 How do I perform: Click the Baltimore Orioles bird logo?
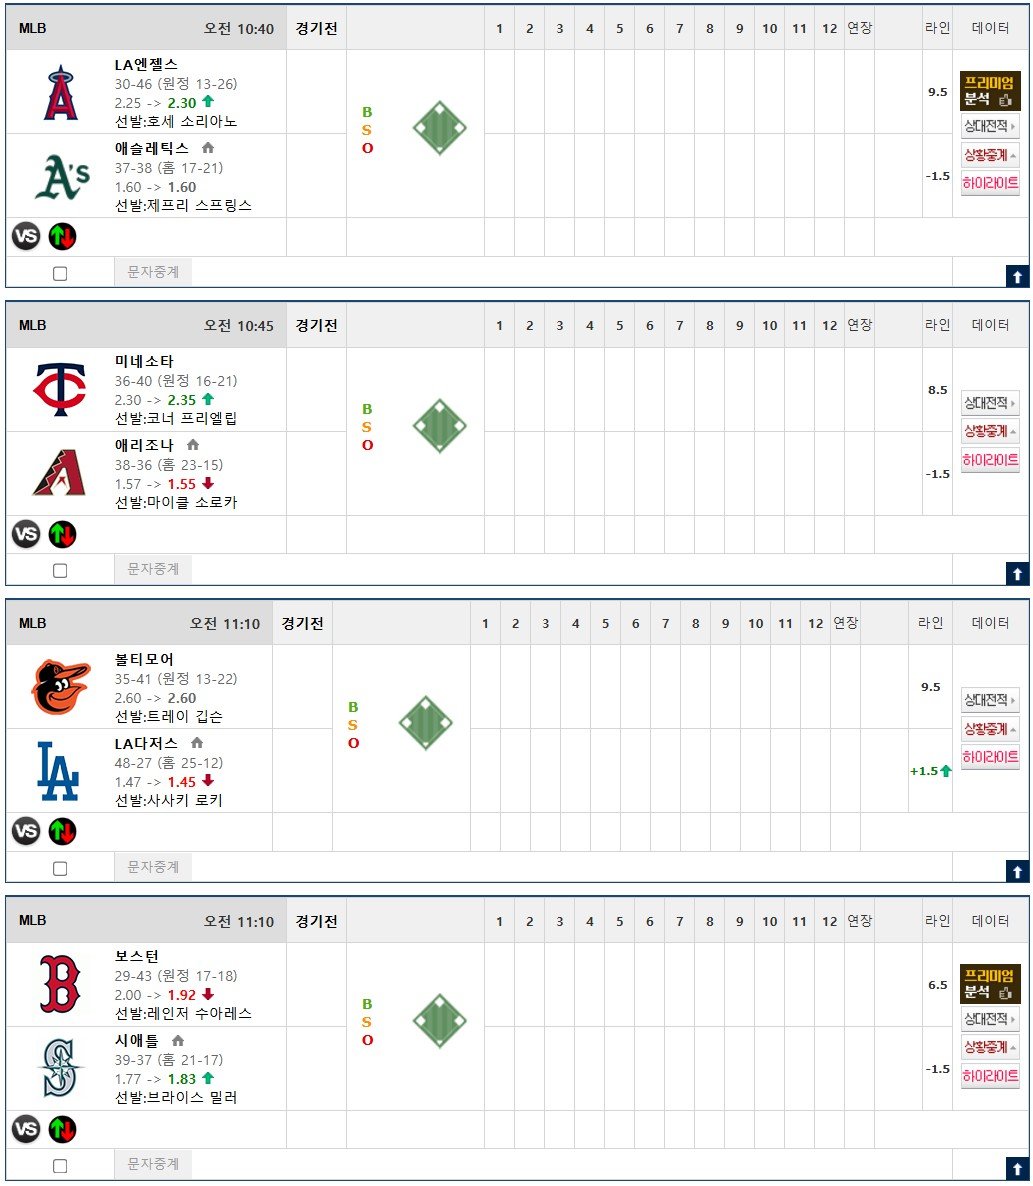[x=60, y=687]
